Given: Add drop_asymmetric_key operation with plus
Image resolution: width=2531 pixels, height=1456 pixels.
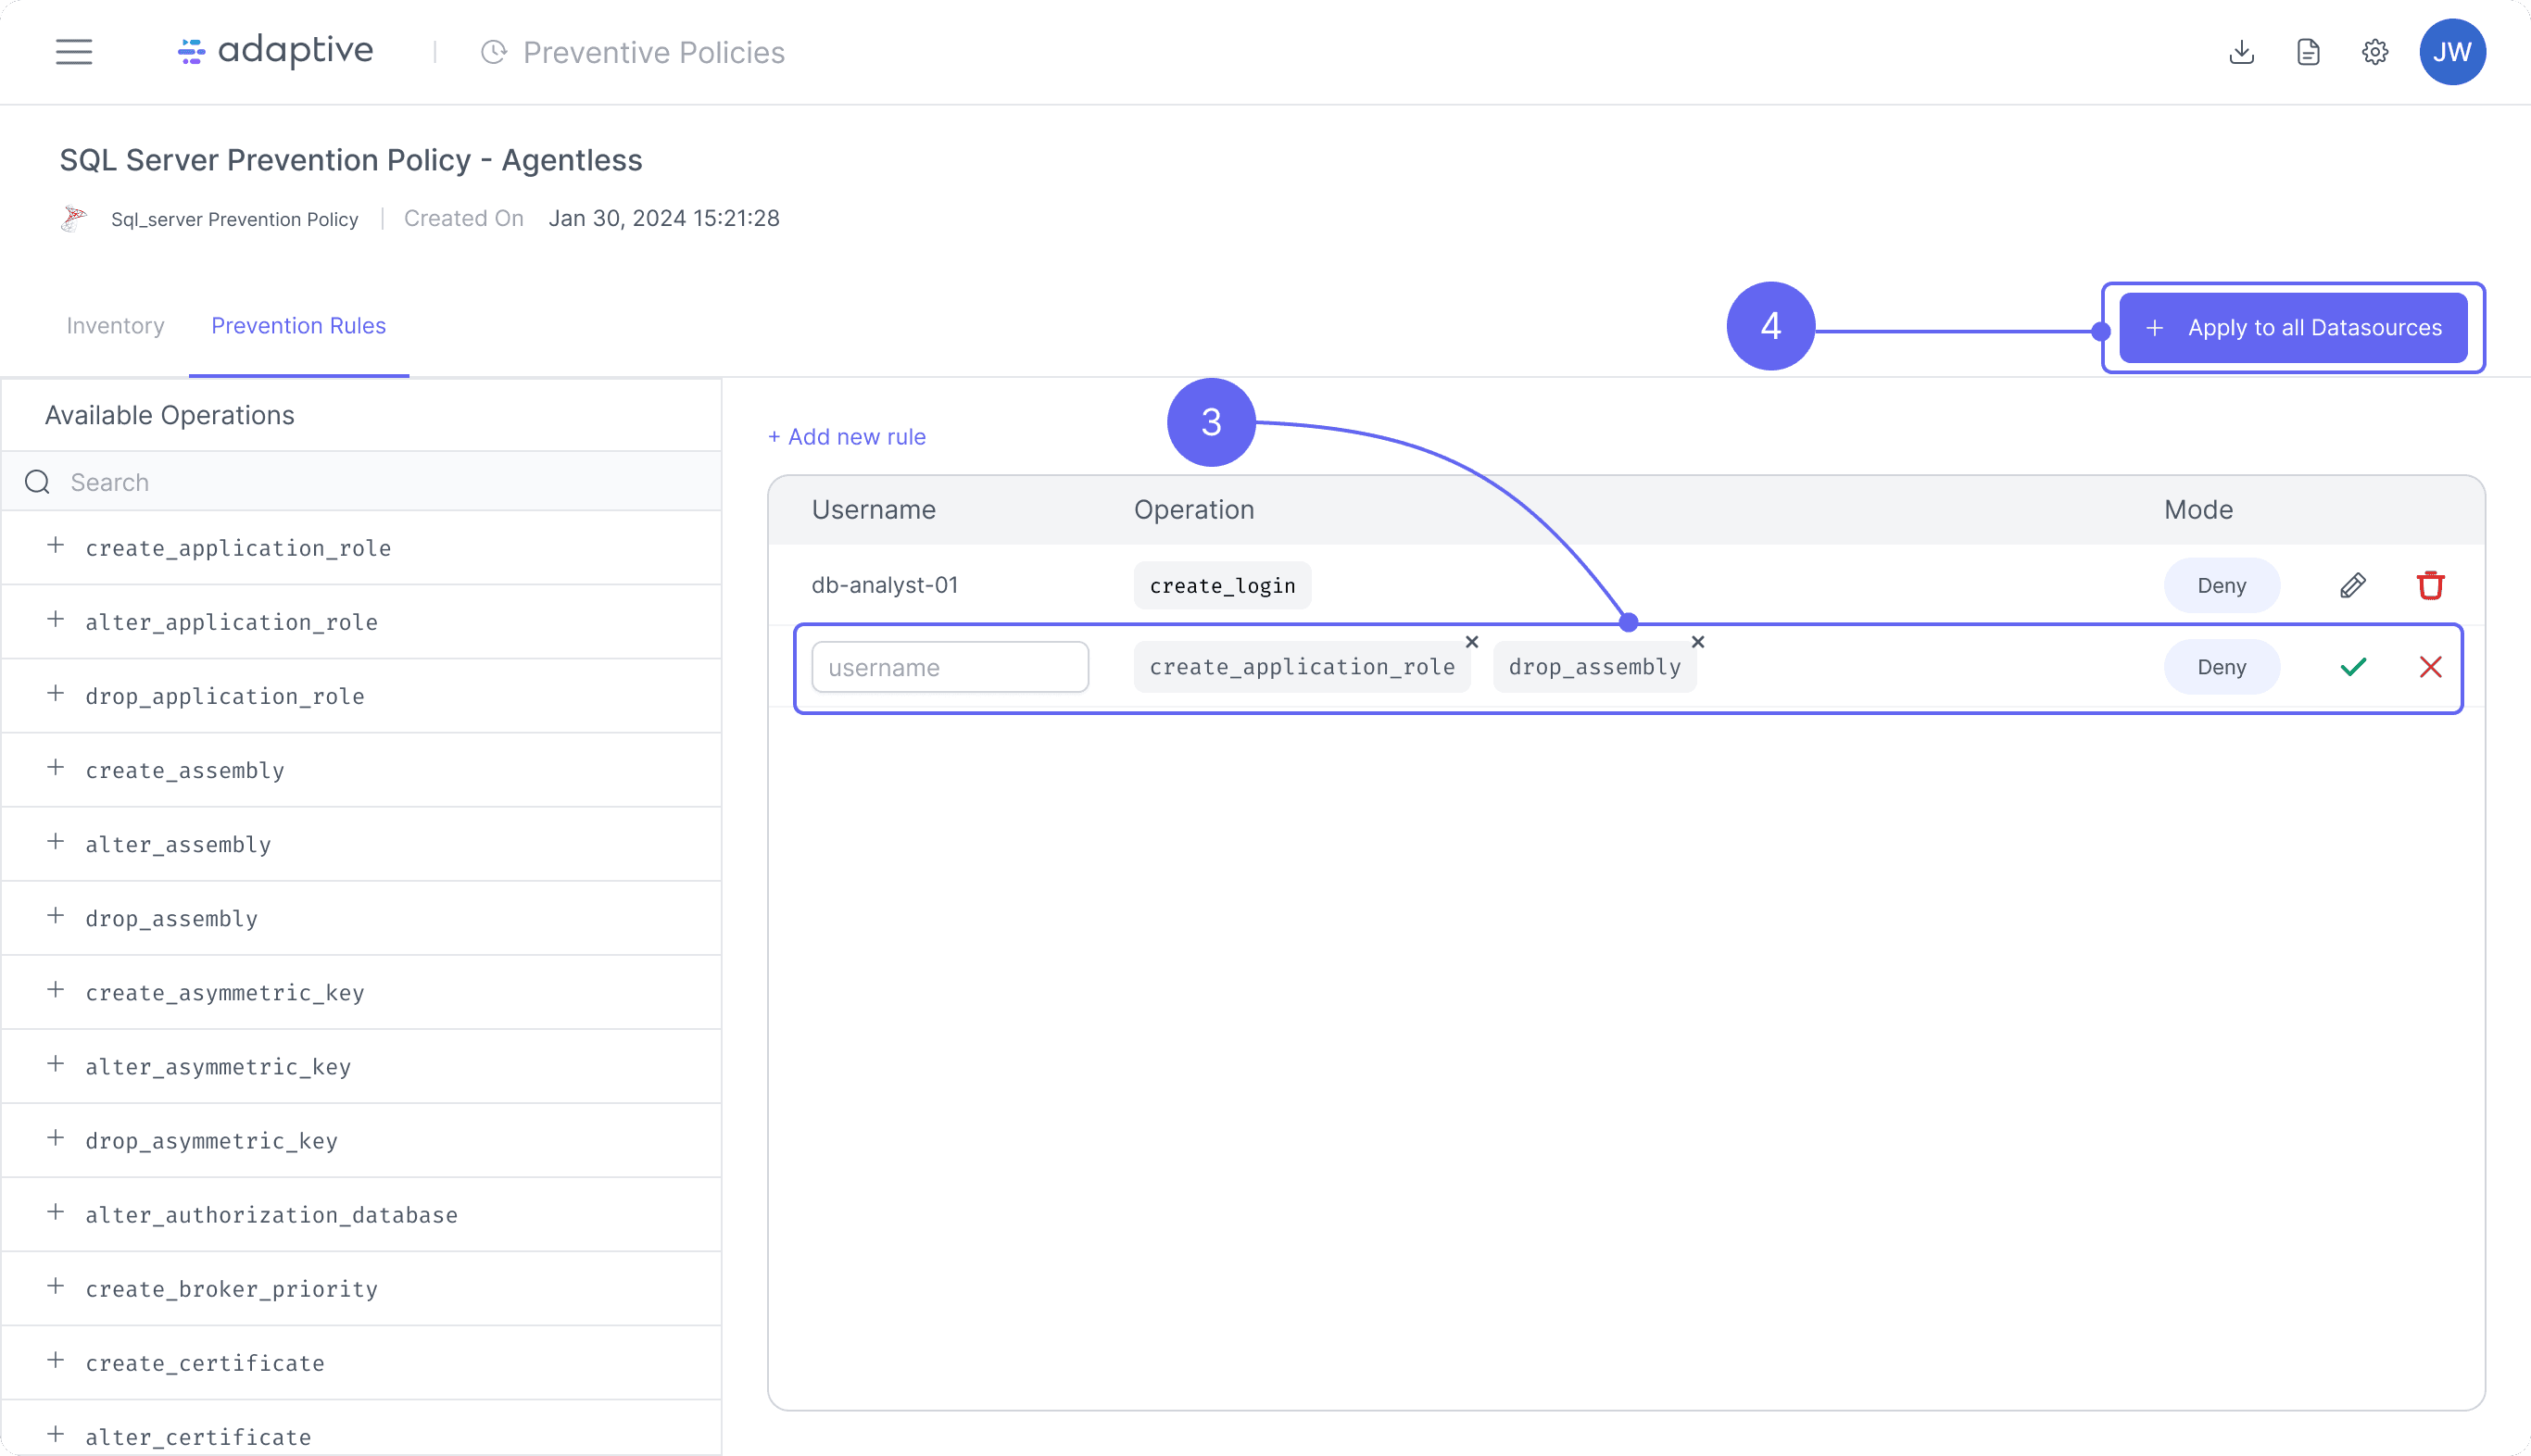Looking at the screenshot, I should tap(56, 1138).
